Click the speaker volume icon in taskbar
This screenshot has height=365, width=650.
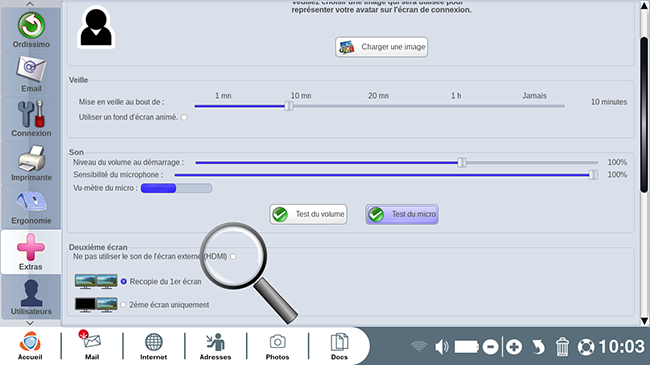441,347
